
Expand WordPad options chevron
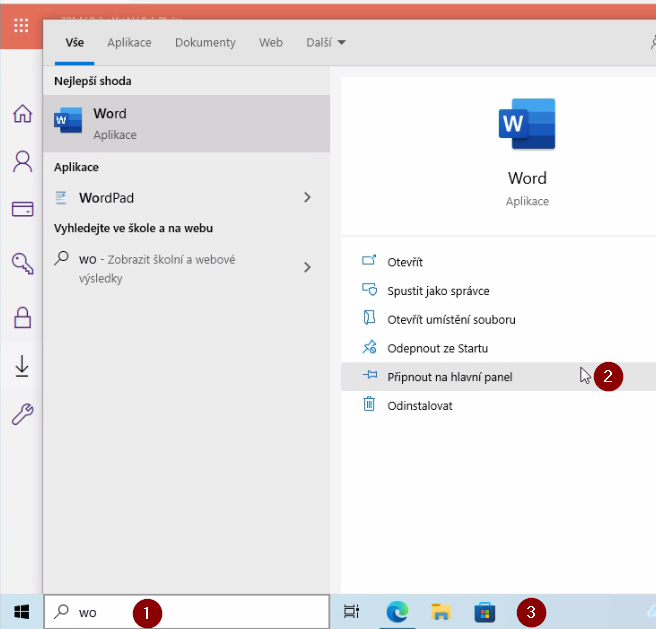(307, 198)
